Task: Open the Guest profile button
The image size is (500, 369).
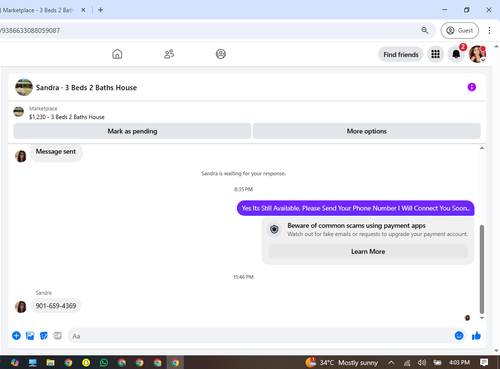Action: pyautogui.click(x=460, y=30)
